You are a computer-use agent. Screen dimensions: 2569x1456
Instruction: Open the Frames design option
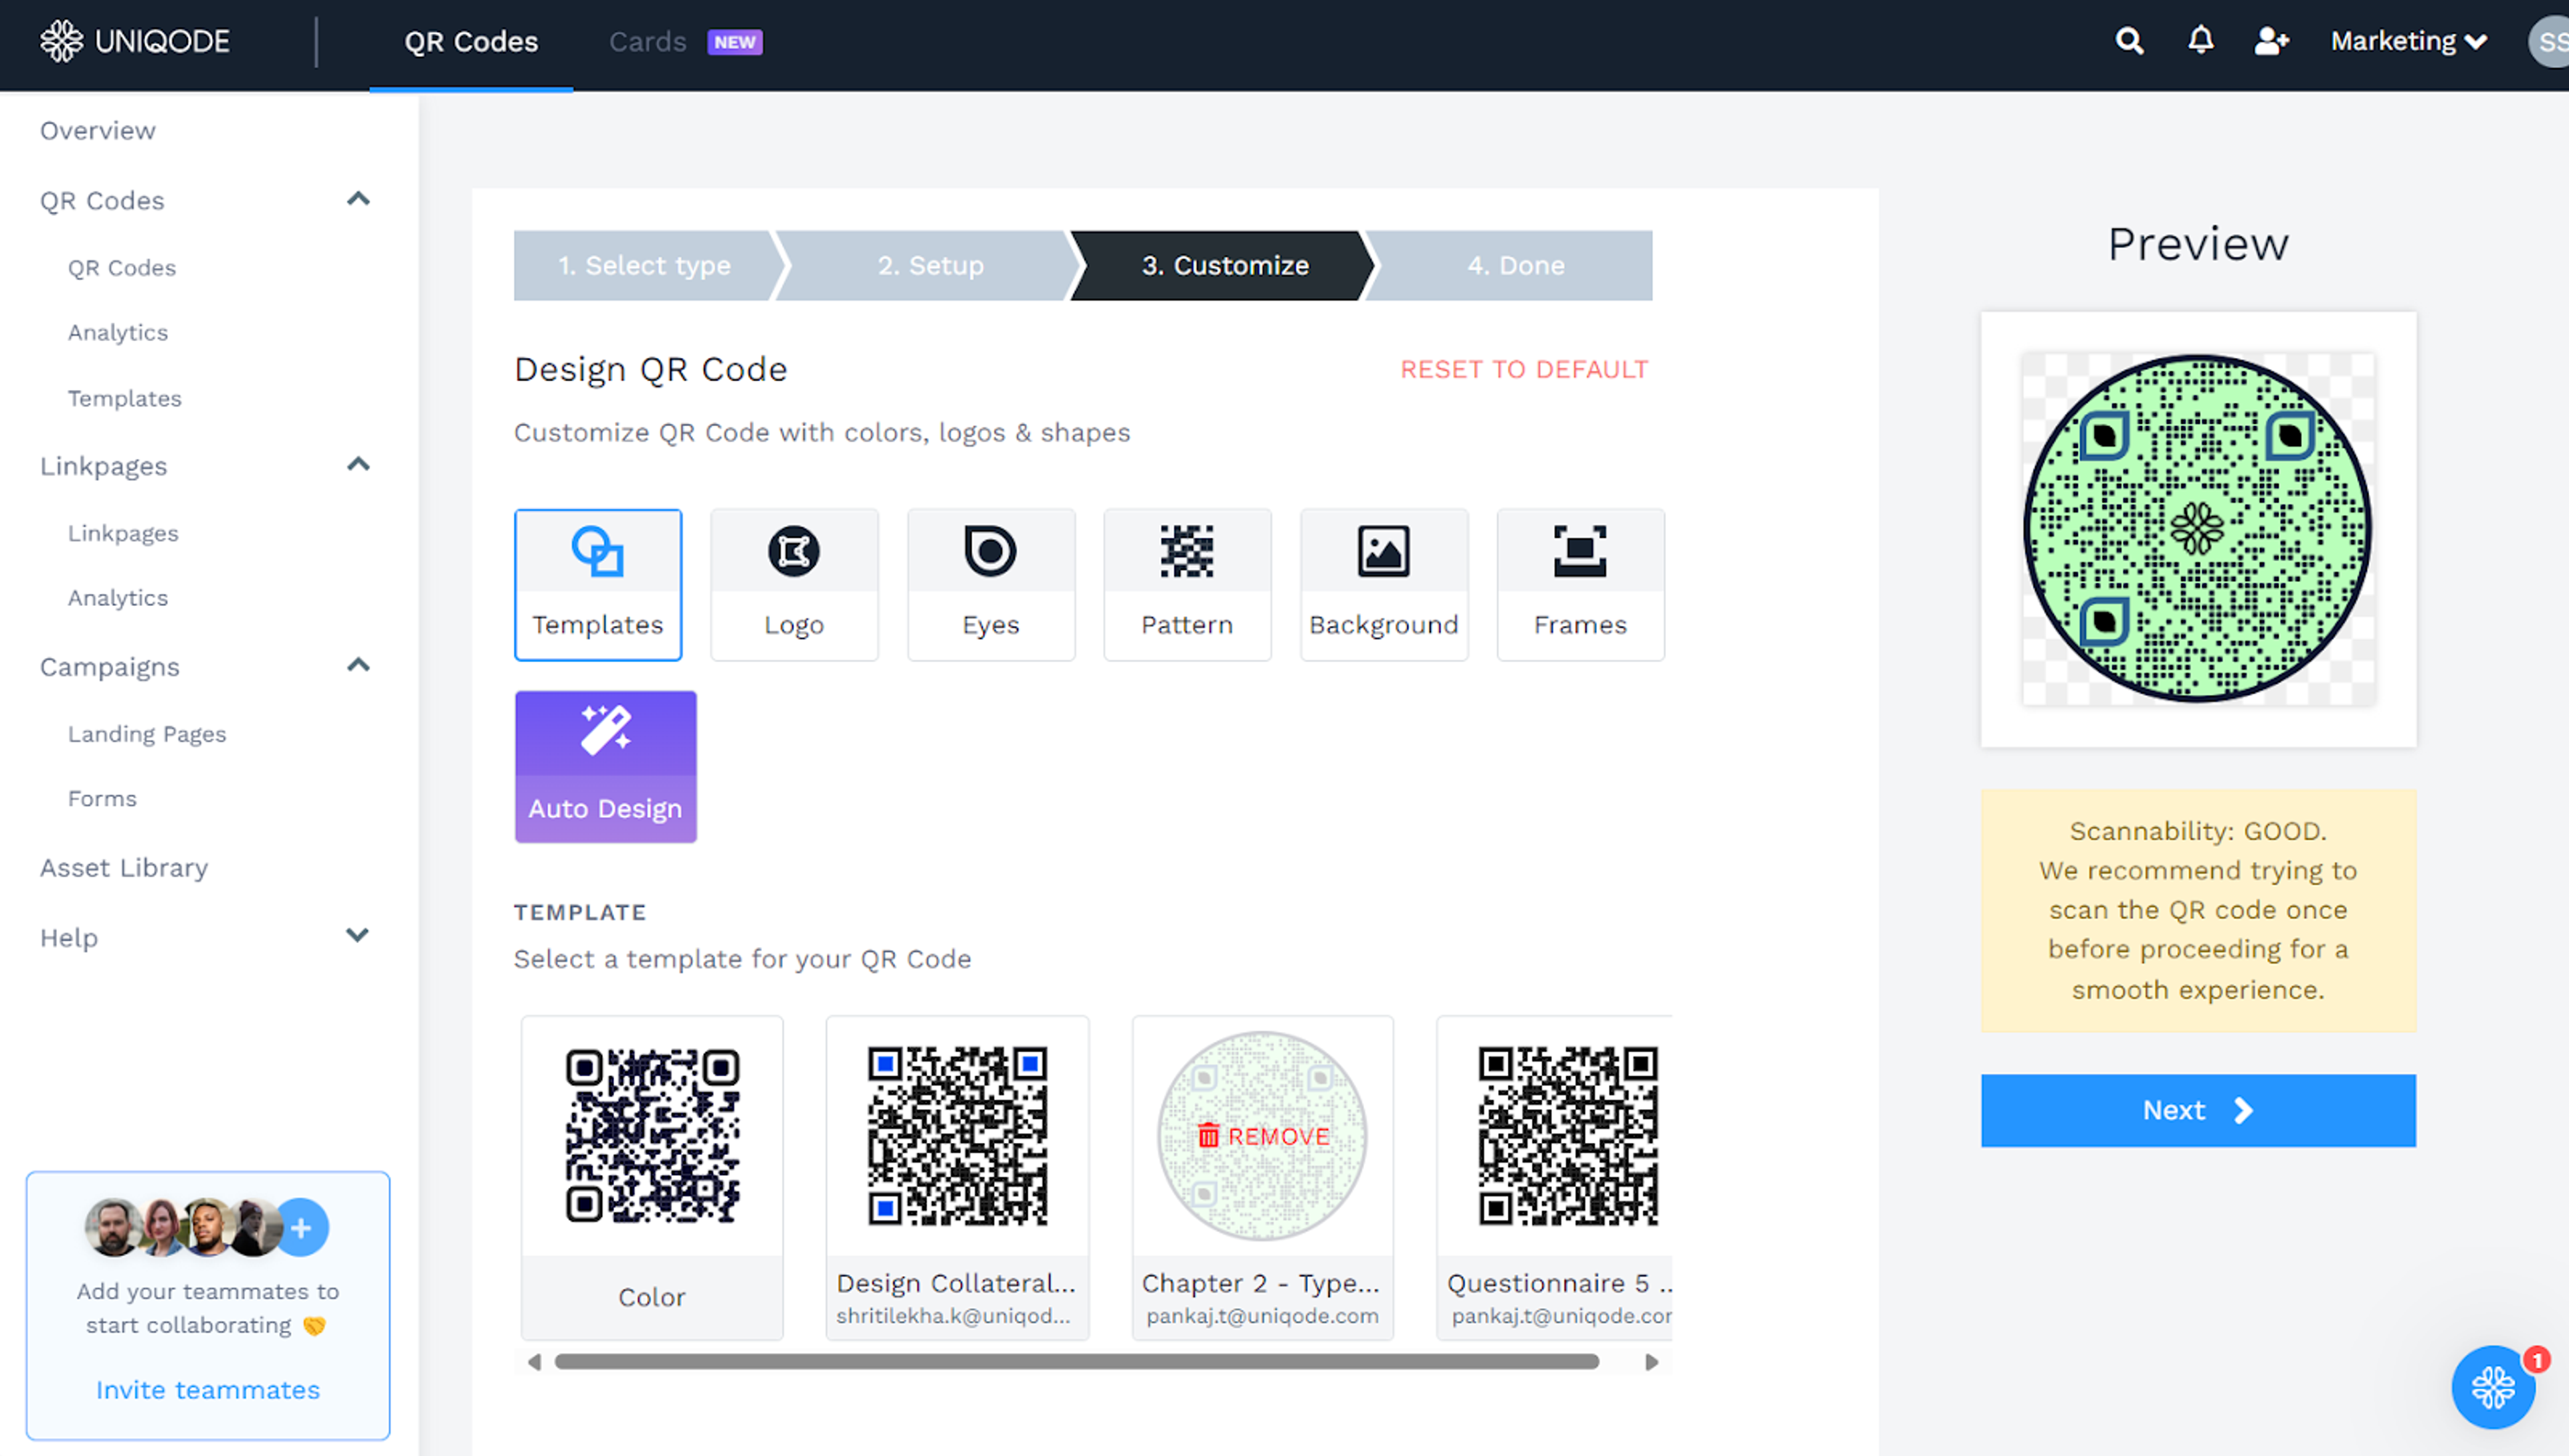tap(1580, 585)
